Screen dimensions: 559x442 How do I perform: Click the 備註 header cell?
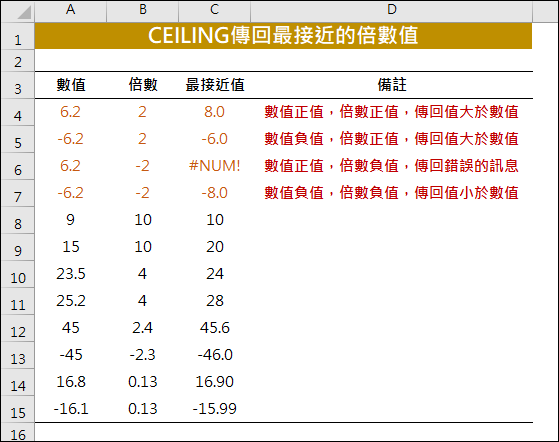pos(391,85)
